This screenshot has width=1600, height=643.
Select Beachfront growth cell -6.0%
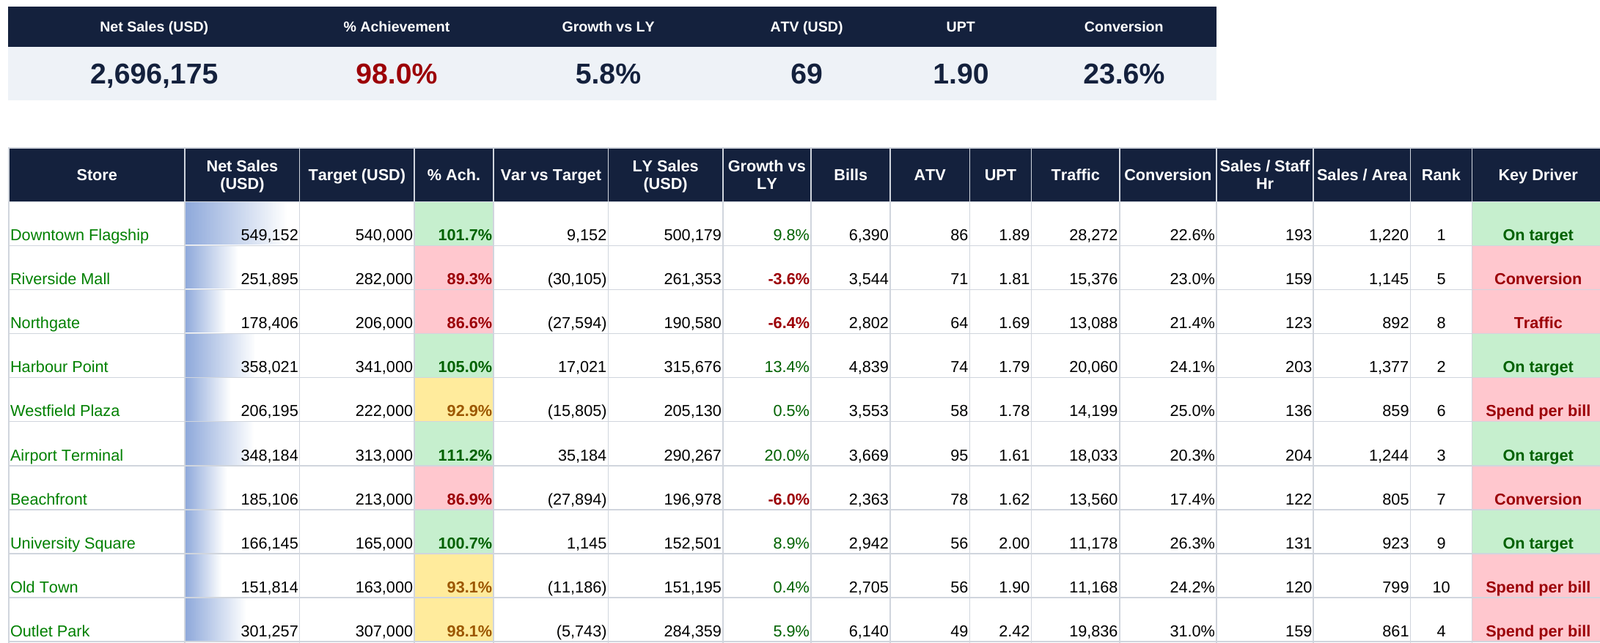[767, 488]
